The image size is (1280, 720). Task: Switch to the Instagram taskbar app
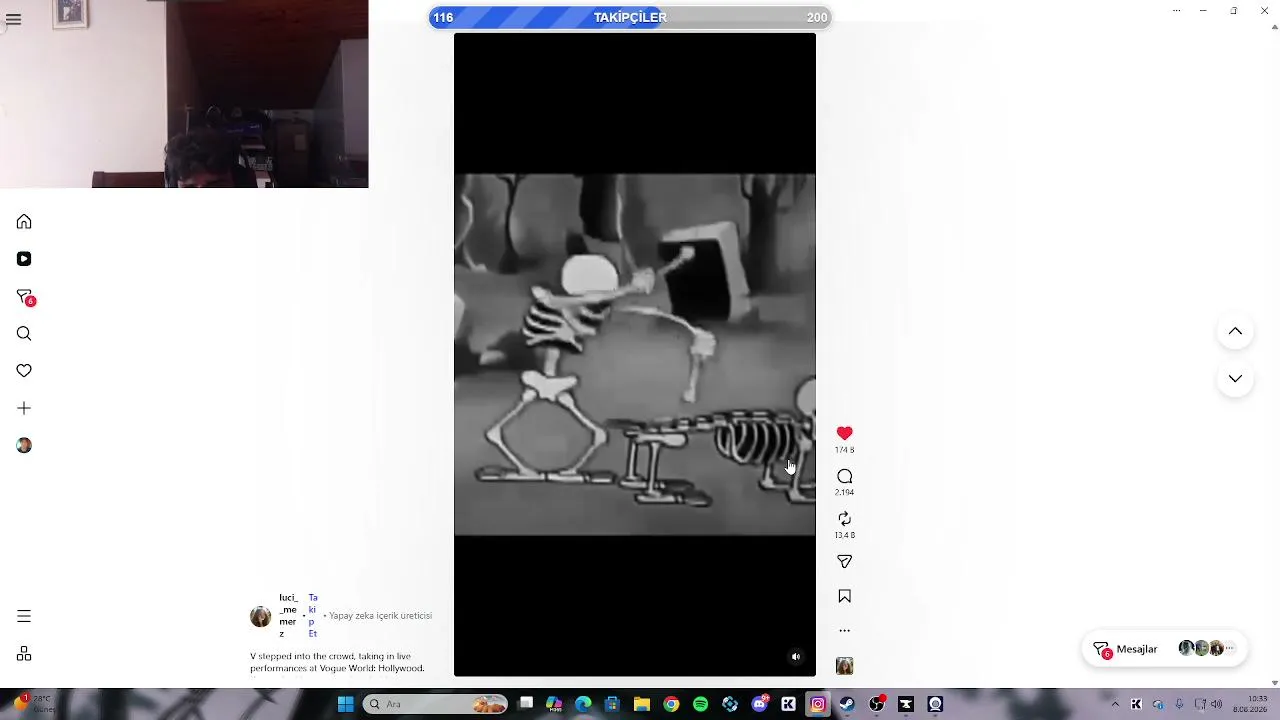pyautogui.click(x=818, y=704)
